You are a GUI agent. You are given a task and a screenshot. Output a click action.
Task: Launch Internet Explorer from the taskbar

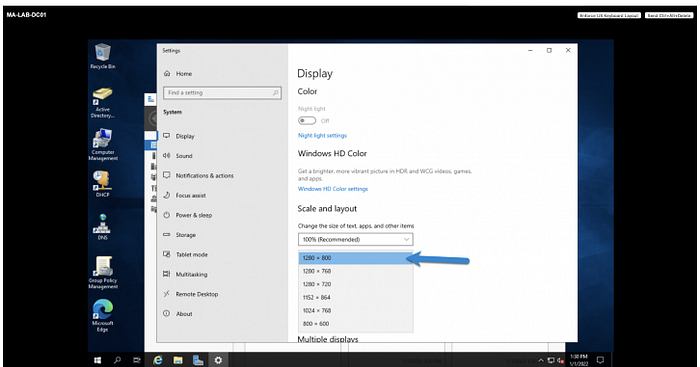[x=158, y=360]
